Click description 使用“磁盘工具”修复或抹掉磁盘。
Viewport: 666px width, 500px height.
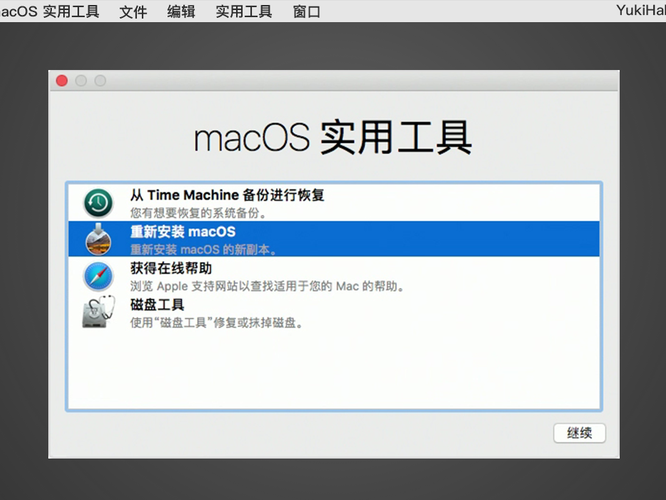[x=217, y=323]
